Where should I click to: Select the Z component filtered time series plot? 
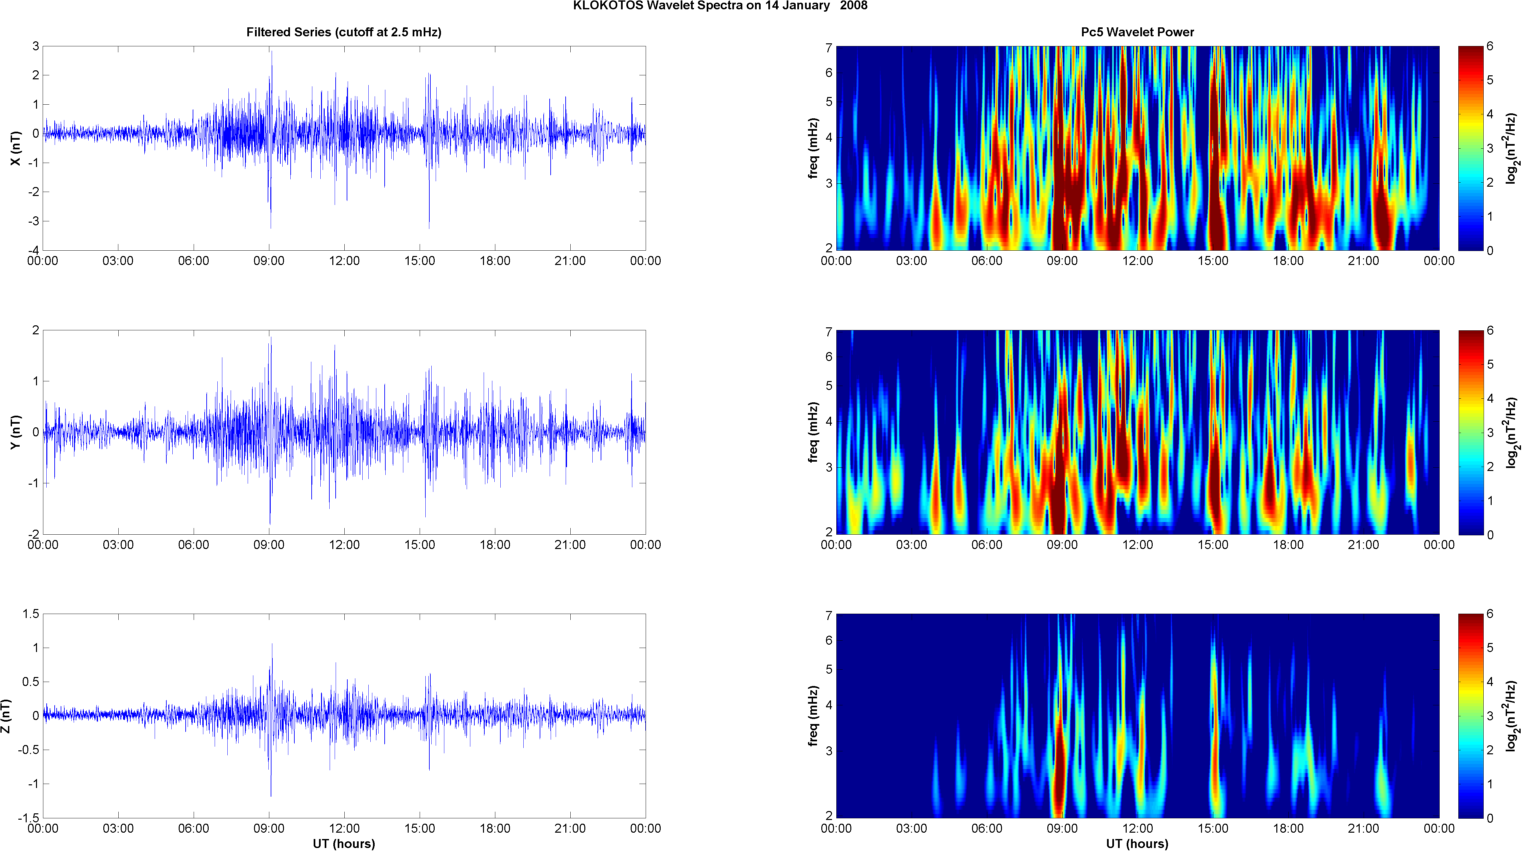(x=344, y=716)
